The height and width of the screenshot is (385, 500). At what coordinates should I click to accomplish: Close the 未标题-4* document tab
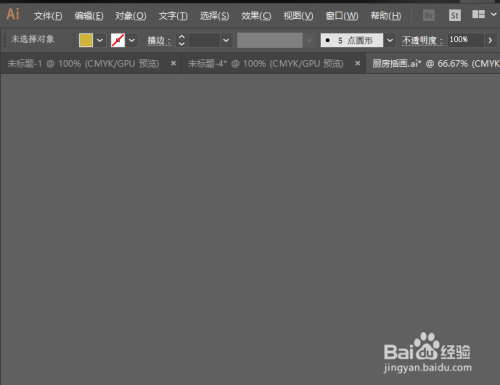pos(358,63)
